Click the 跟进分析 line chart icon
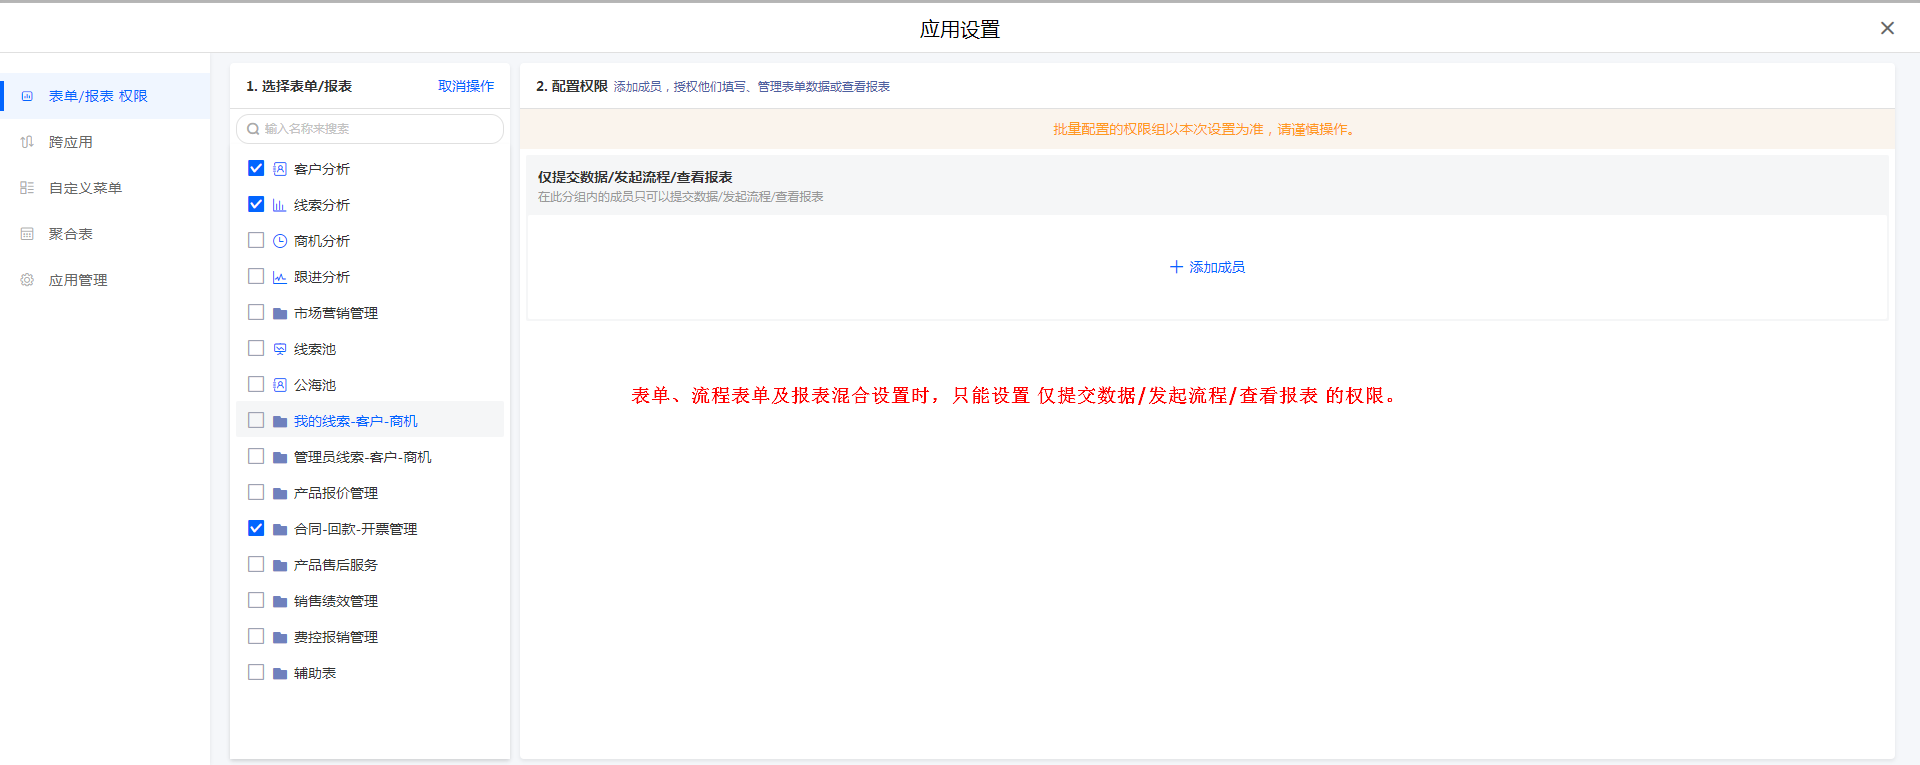 280,277
